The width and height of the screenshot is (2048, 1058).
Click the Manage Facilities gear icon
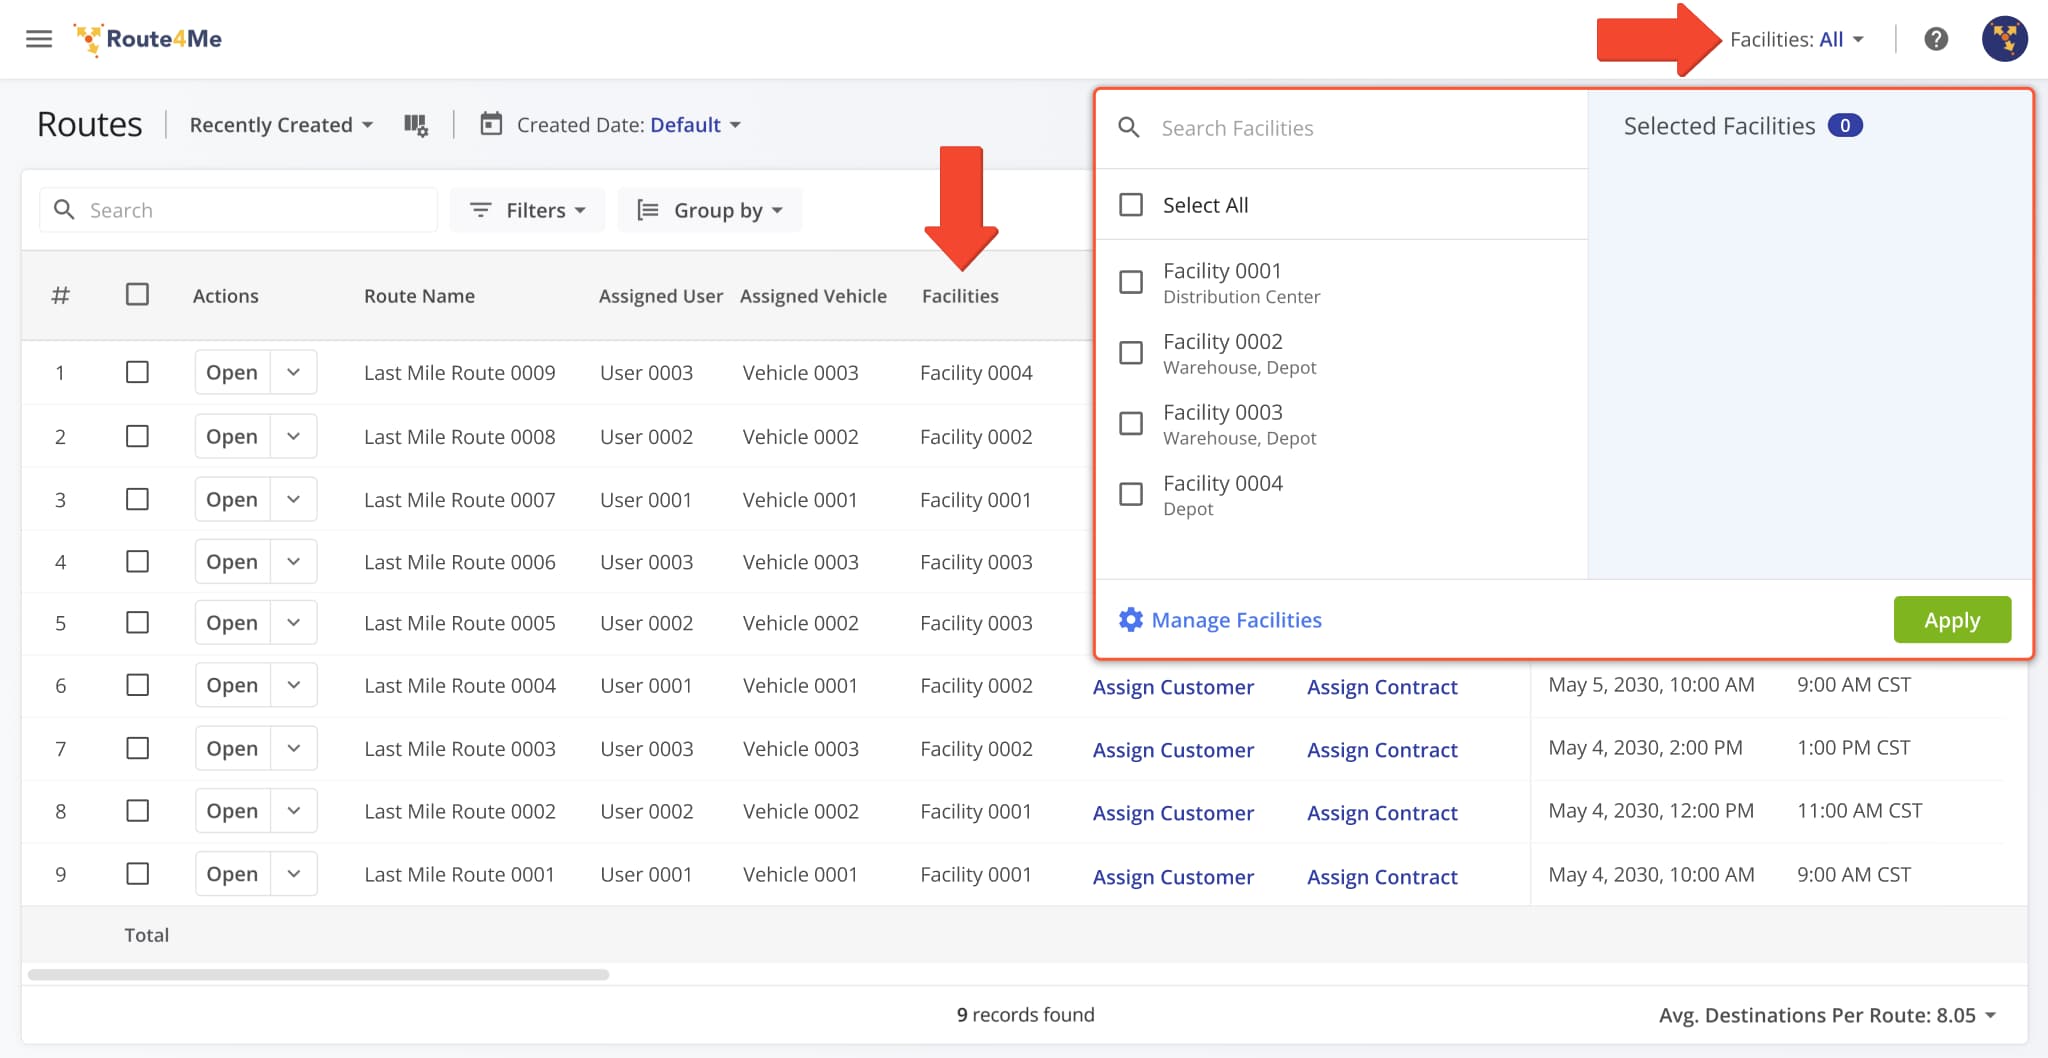[x=1131, y=620]
